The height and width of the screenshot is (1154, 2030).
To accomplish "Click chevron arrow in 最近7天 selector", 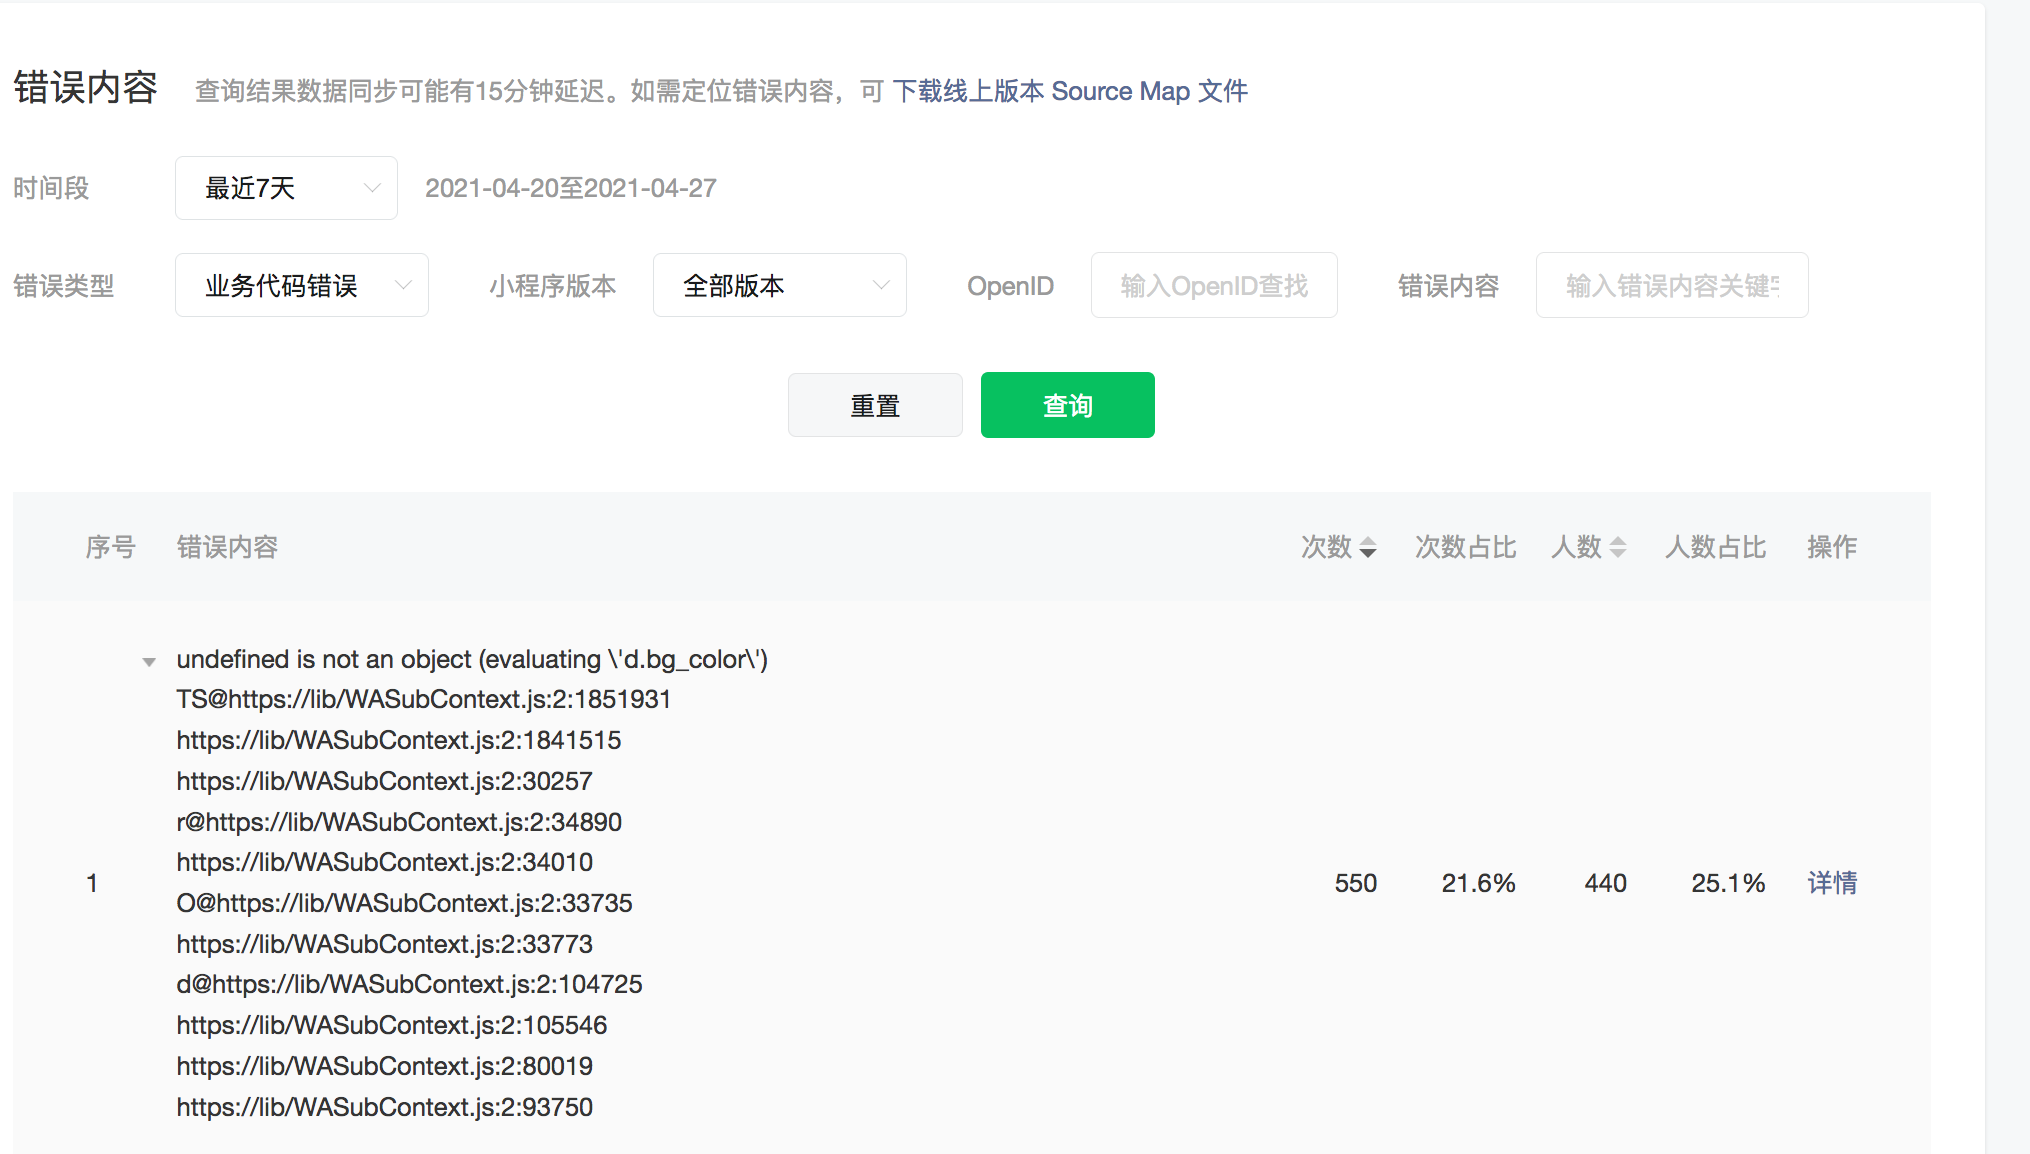I will click(372, 188).
